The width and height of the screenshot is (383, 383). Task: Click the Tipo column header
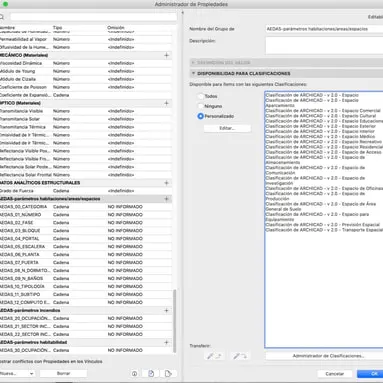pos(57,28)
